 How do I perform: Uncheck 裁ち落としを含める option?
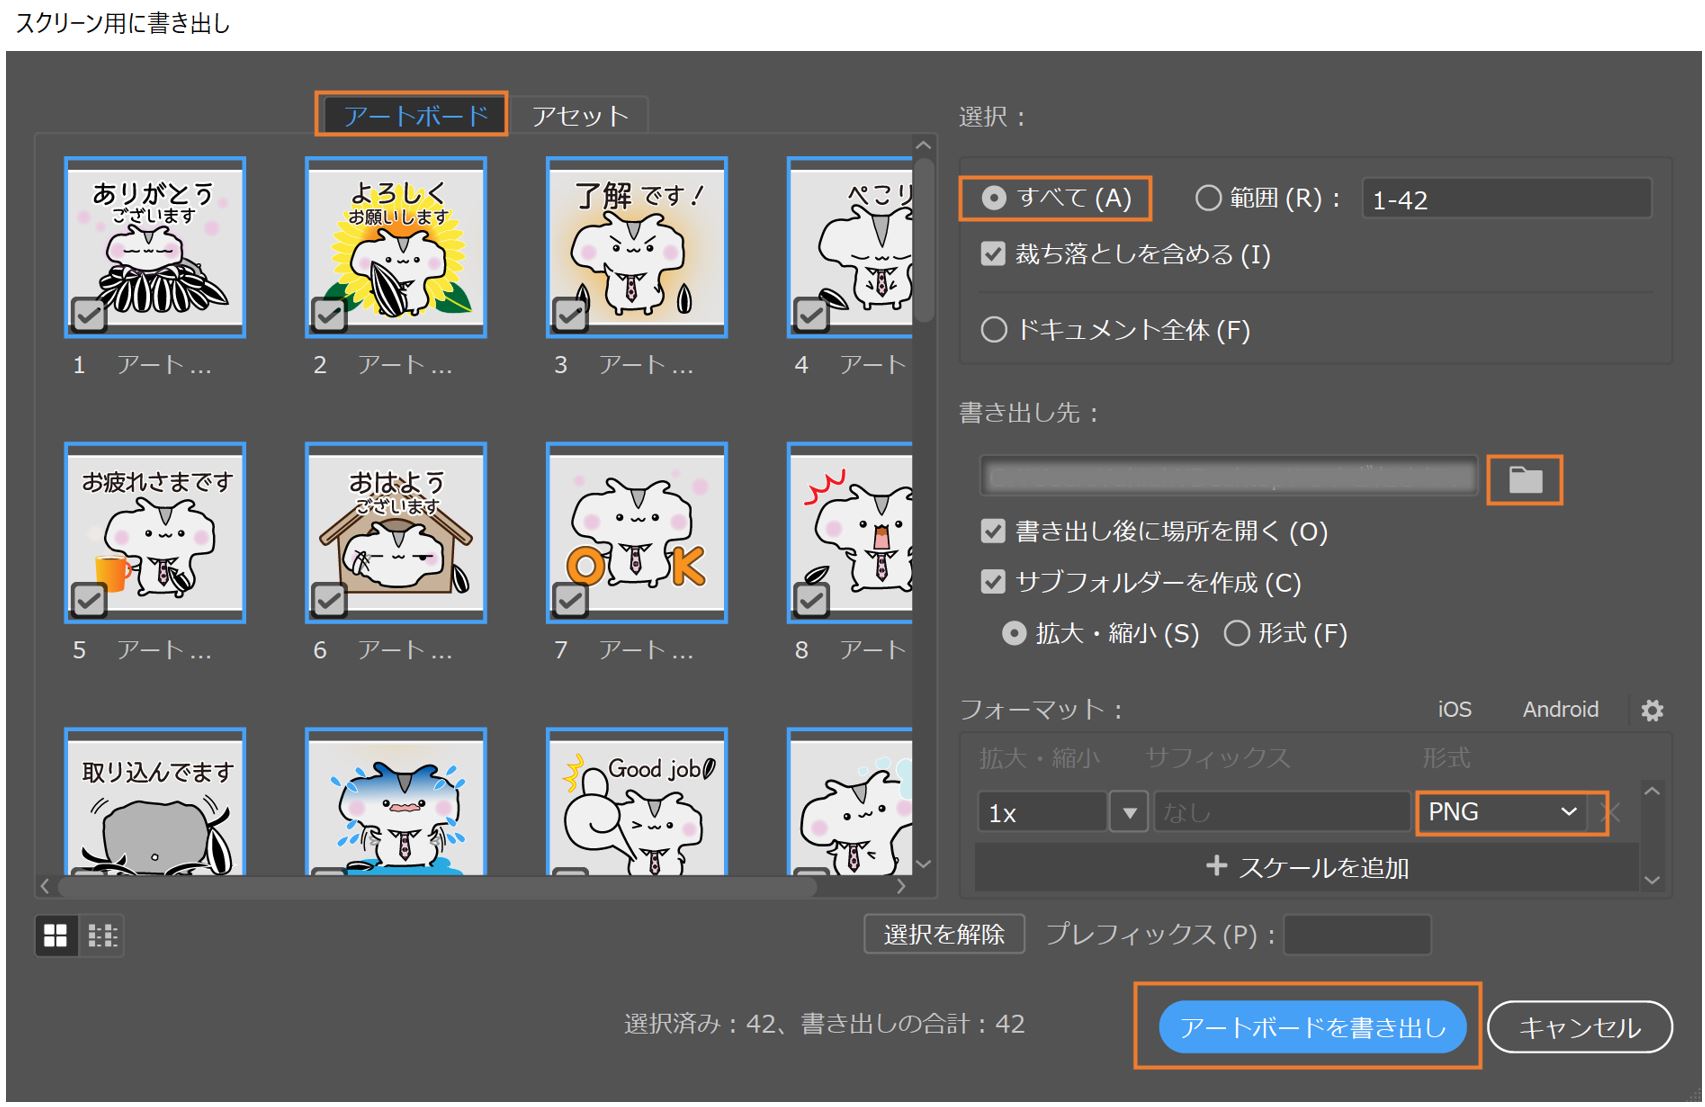tap(991, 254)
